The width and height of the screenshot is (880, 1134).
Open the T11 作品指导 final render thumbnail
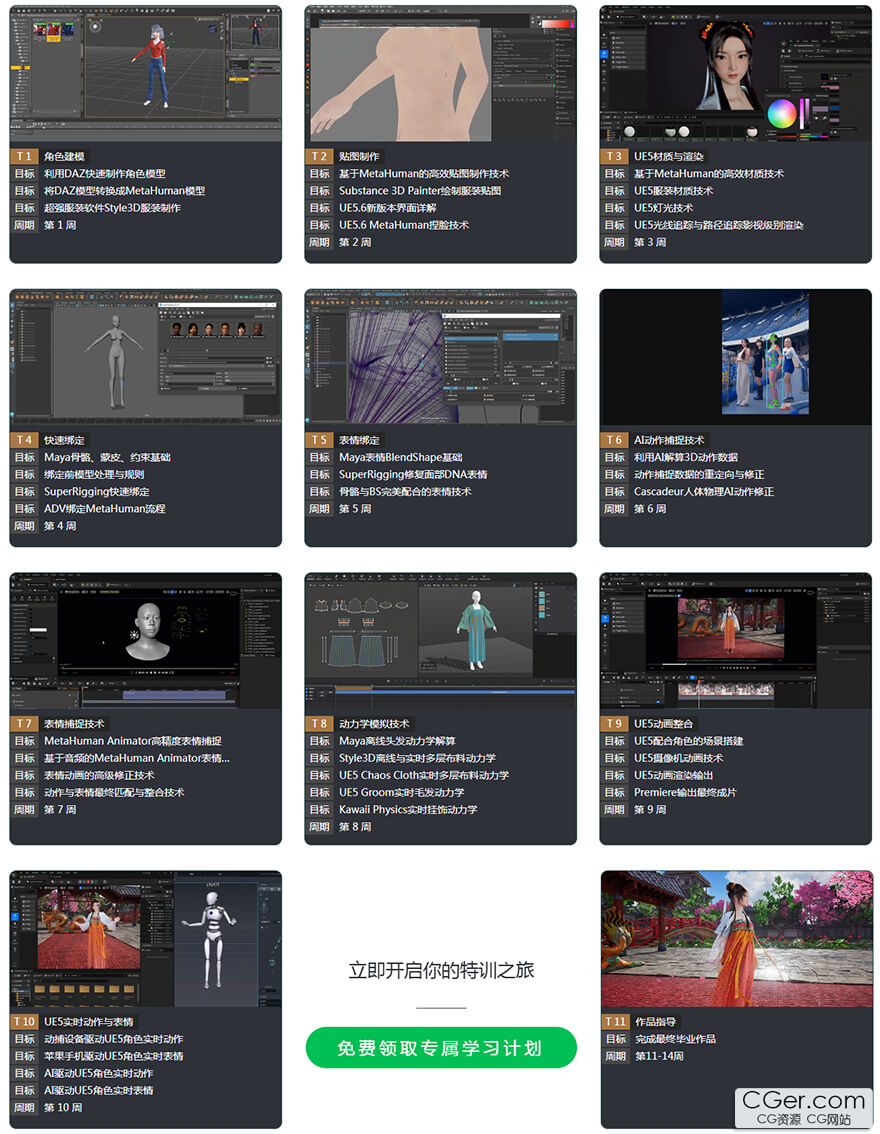tap(737, 938)
